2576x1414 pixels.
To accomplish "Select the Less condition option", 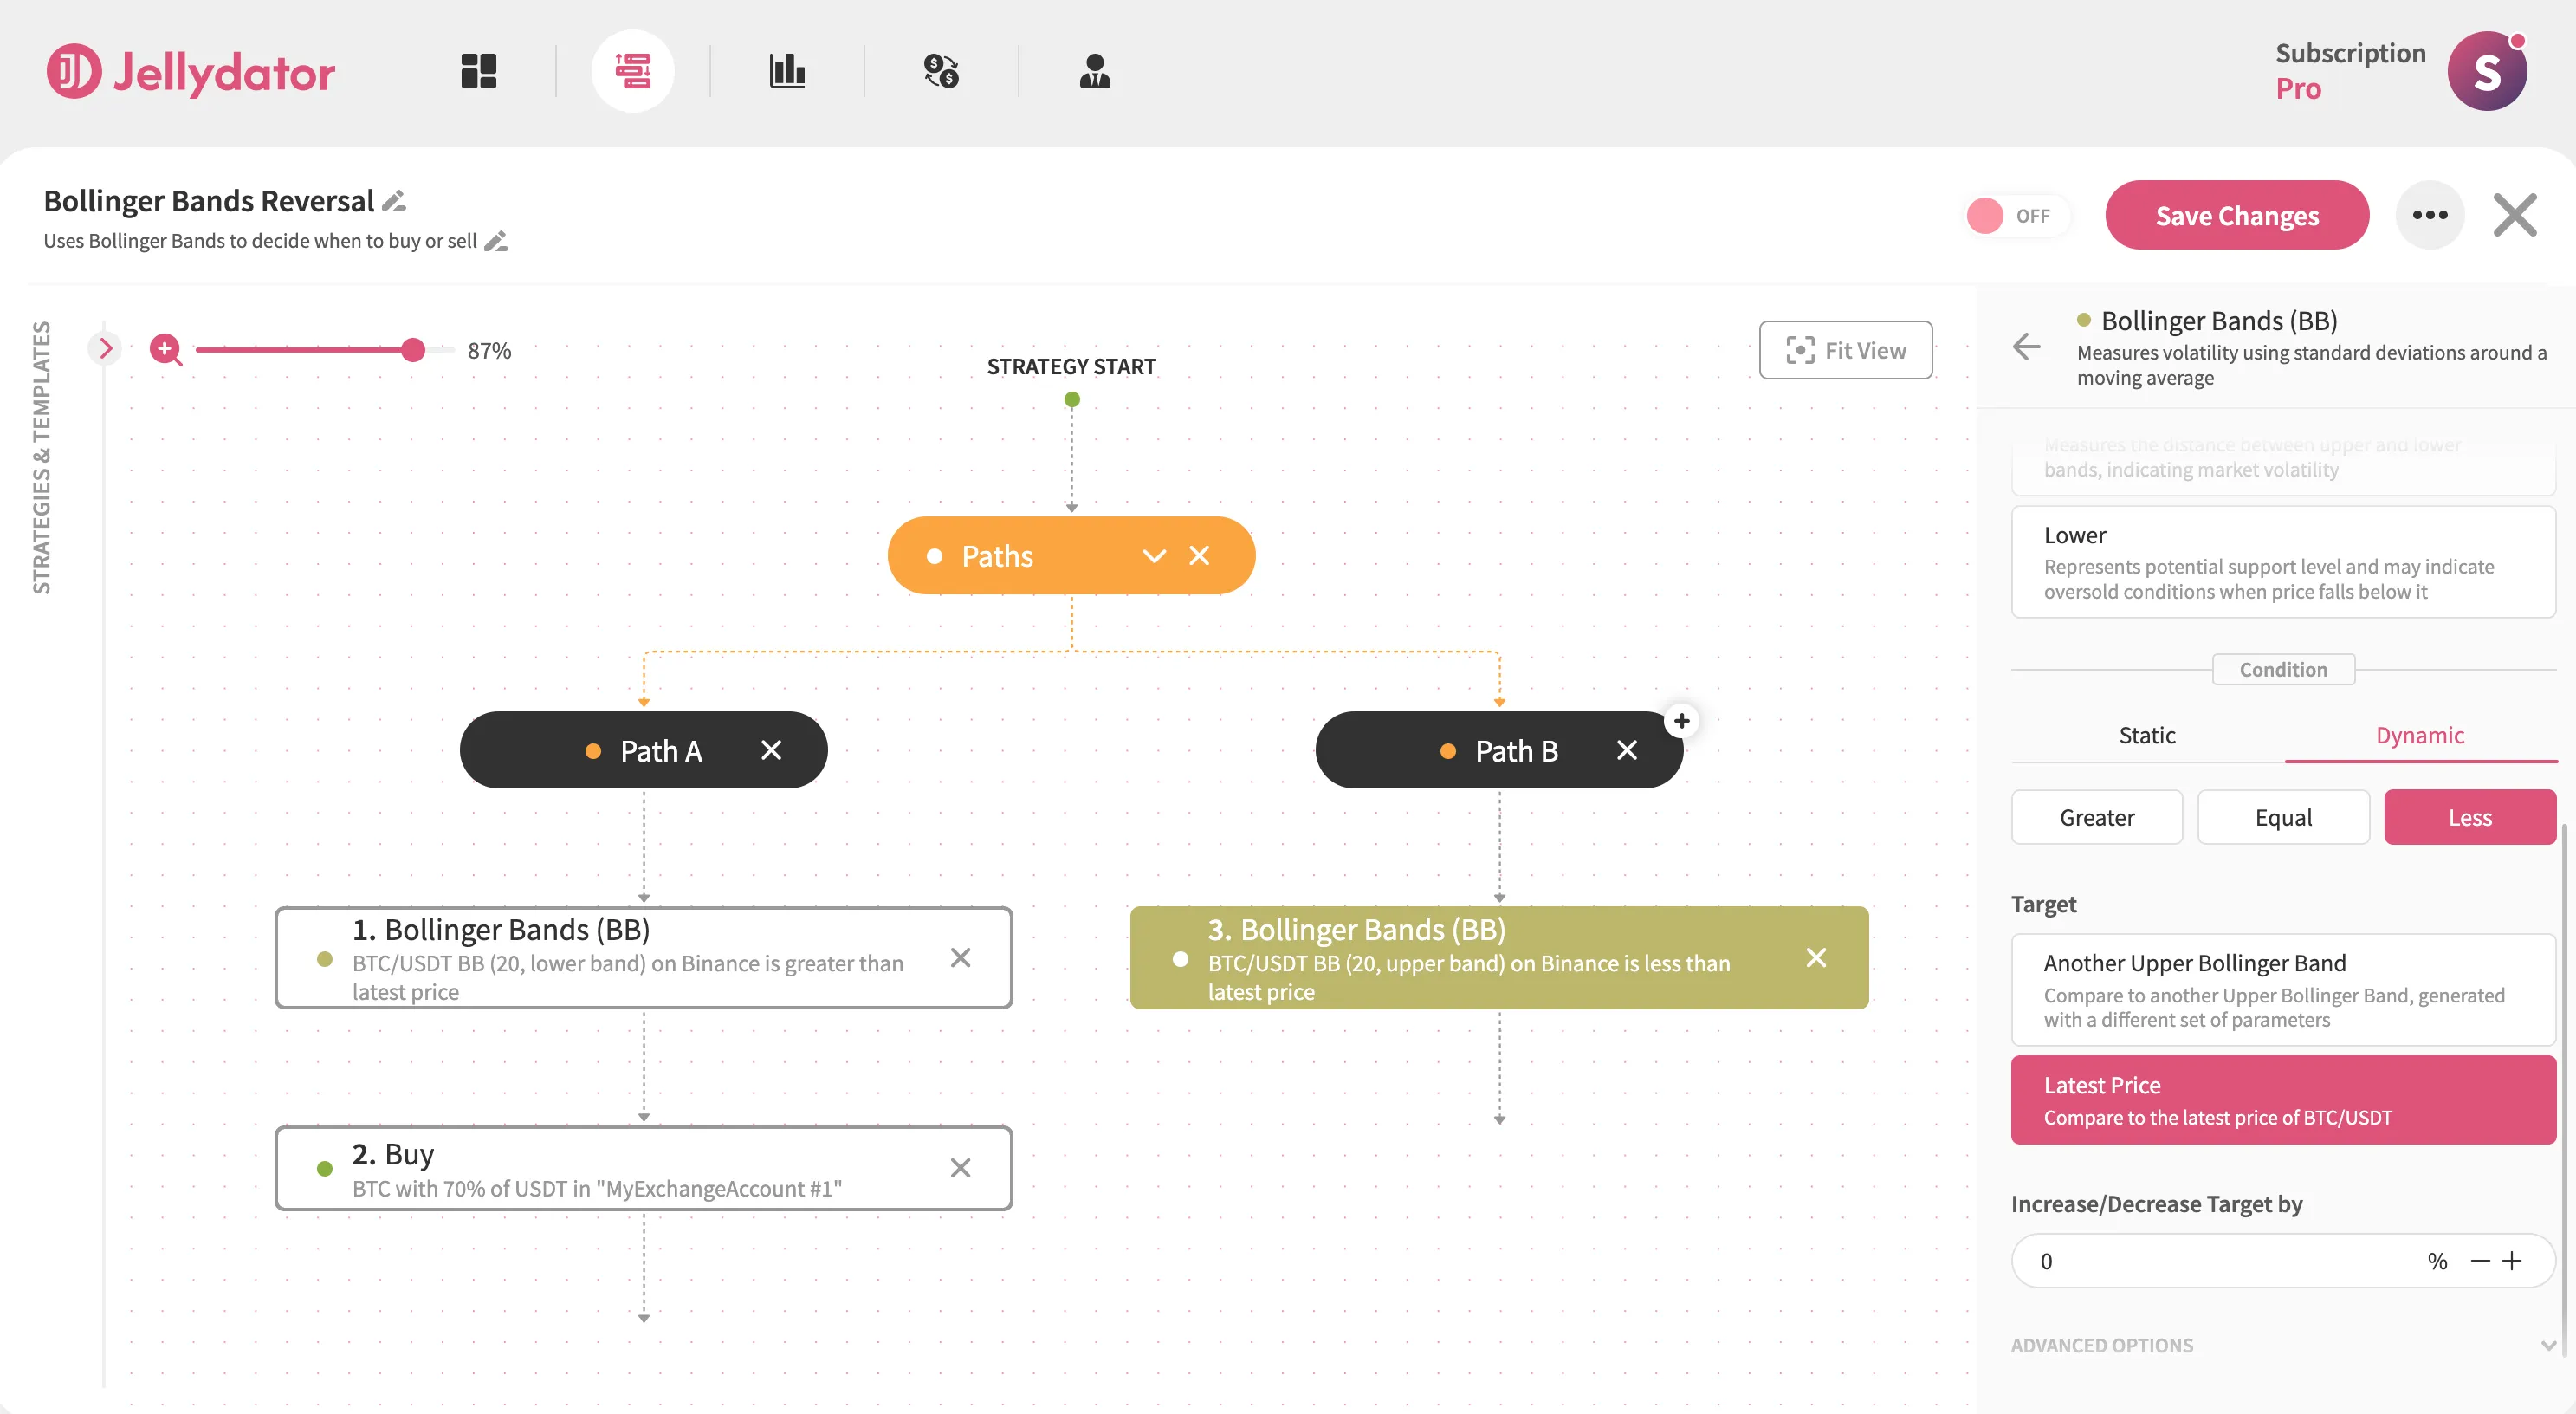I will point(2469,817).
